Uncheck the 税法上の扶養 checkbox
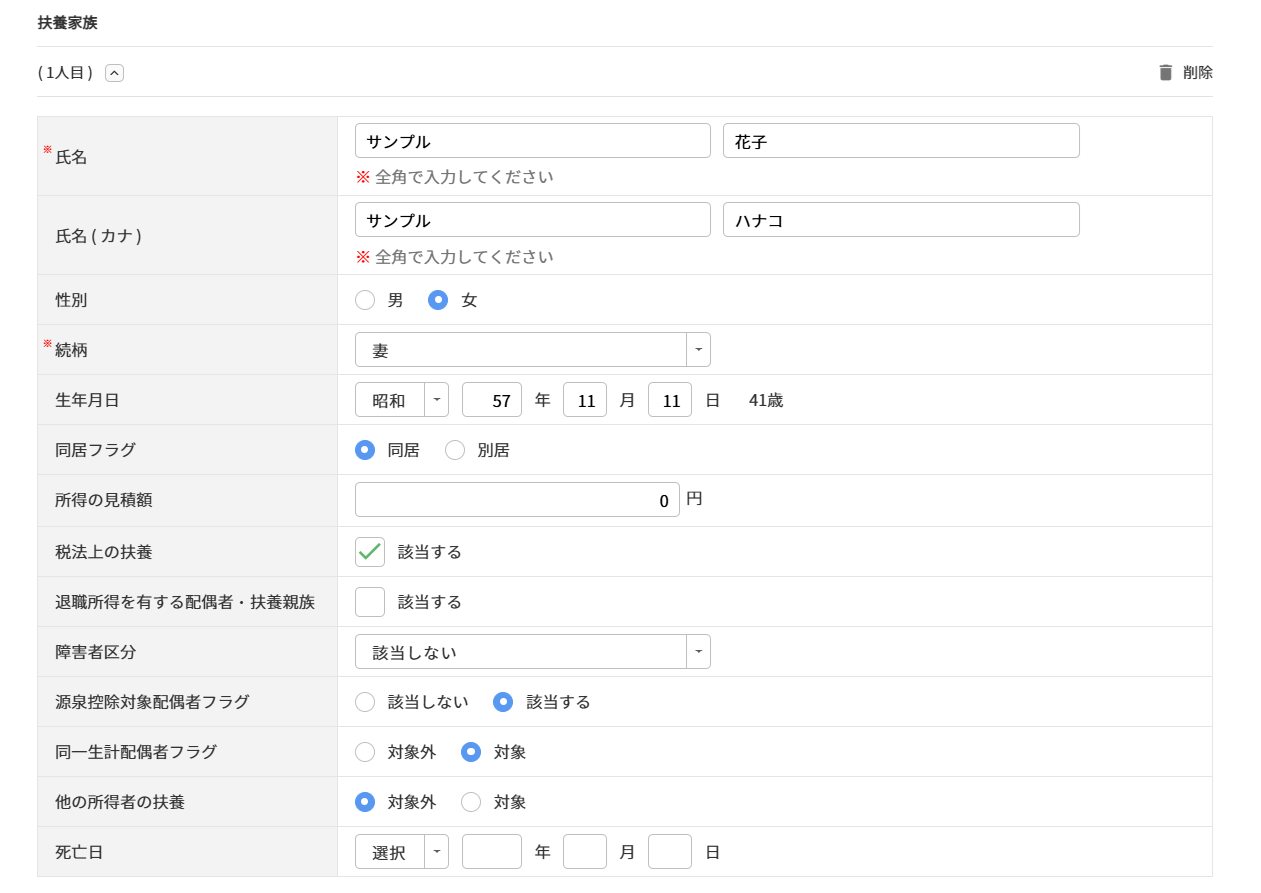The image size is (1261, 893). tap(370, 552)
